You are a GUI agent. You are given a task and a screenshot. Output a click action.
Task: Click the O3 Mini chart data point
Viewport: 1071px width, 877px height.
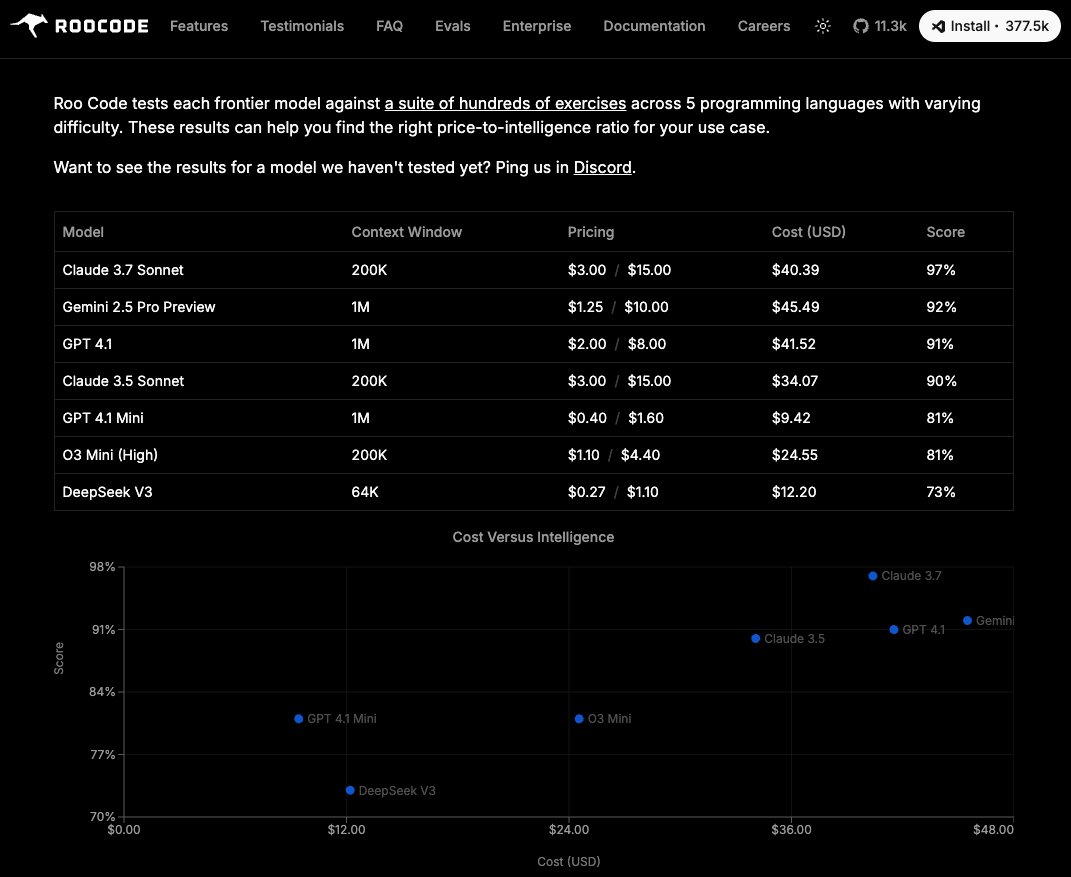click(x=579, y=719)
